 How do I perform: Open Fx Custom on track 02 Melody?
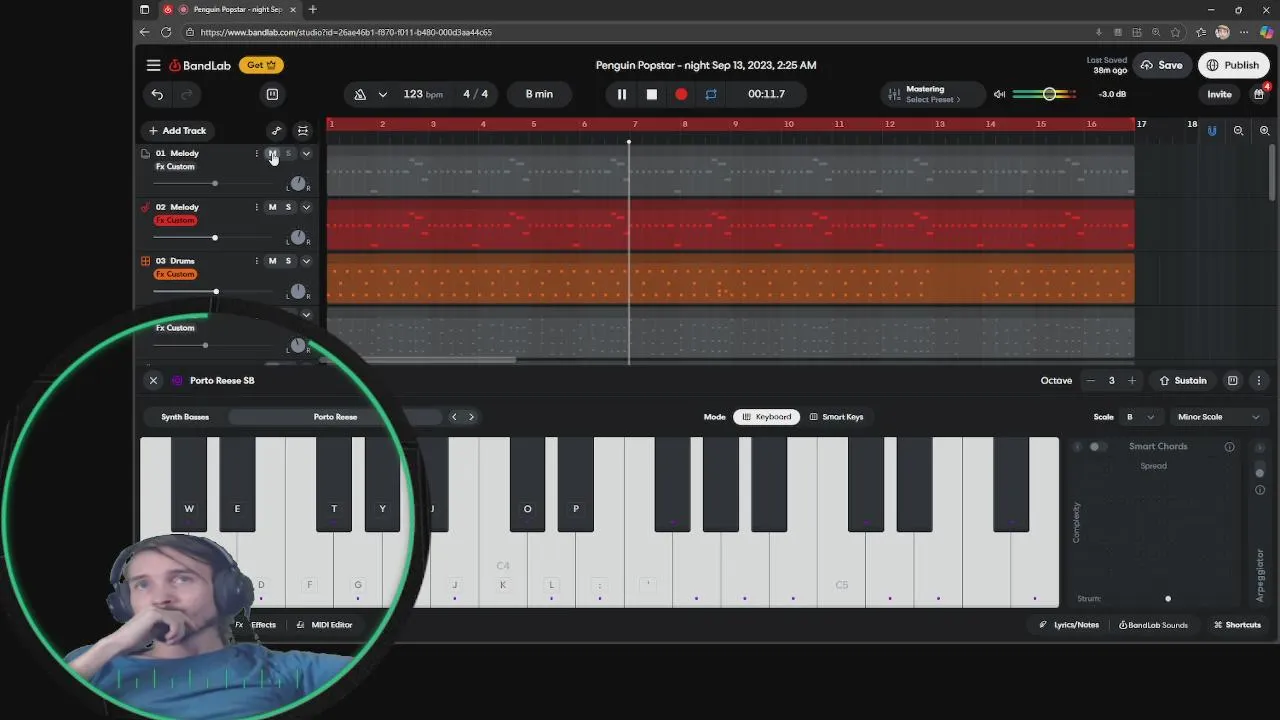(x=175, y=220)
